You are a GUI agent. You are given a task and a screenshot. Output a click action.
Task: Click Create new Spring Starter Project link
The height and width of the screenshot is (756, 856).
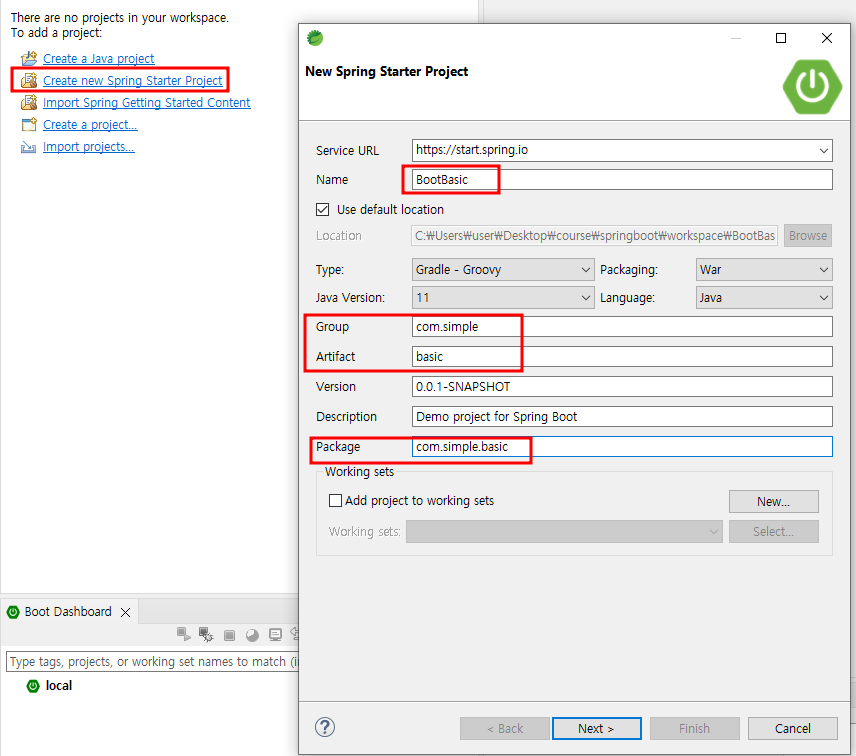click(x=133, y=81)
